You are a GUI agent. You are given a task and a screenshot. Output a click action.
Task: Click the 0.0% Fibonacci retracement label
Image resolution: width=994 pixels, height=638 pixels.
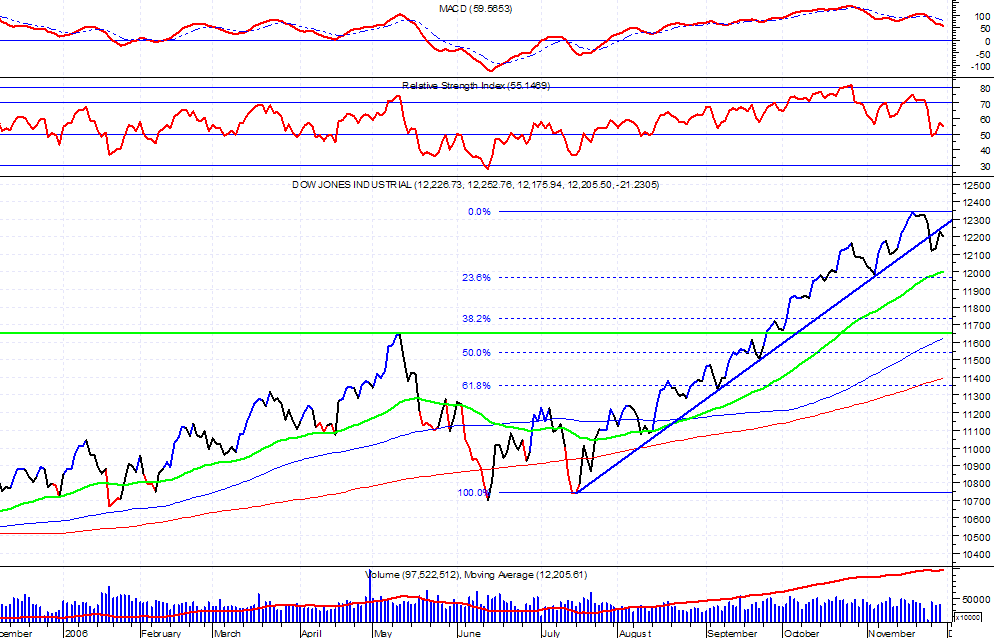coord(479,212)
